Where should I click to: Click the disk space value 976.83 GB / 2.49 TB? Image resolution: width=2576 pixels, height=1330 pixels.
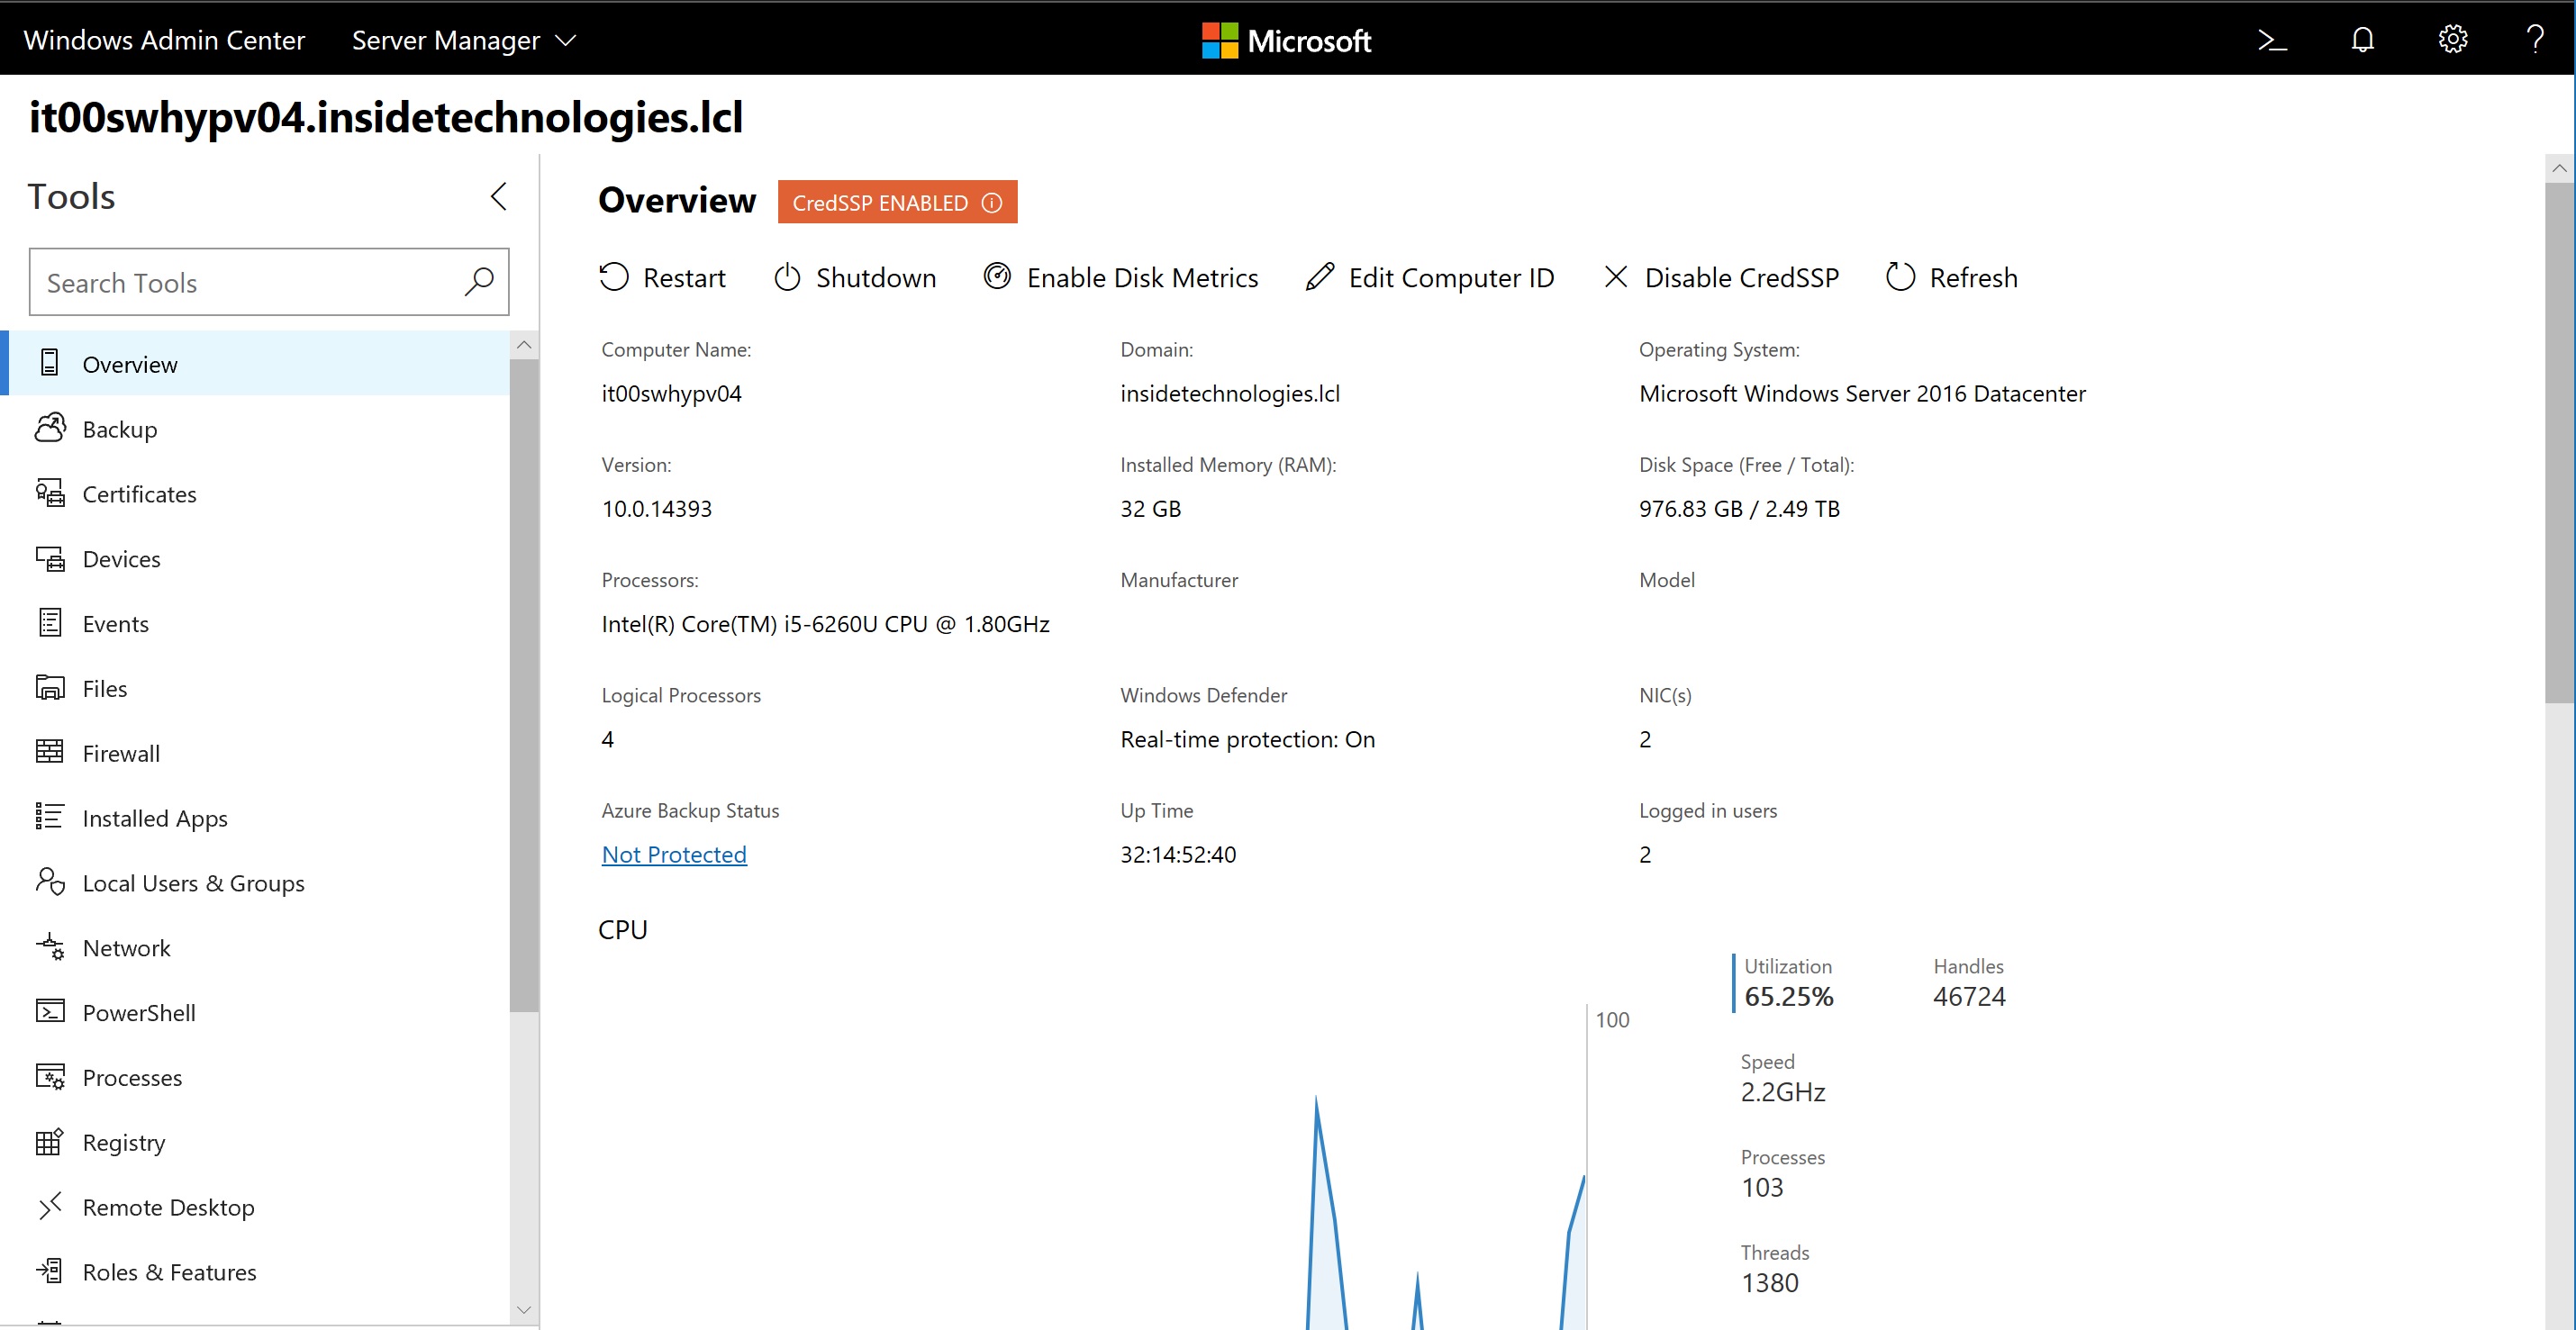[1739, 508]
